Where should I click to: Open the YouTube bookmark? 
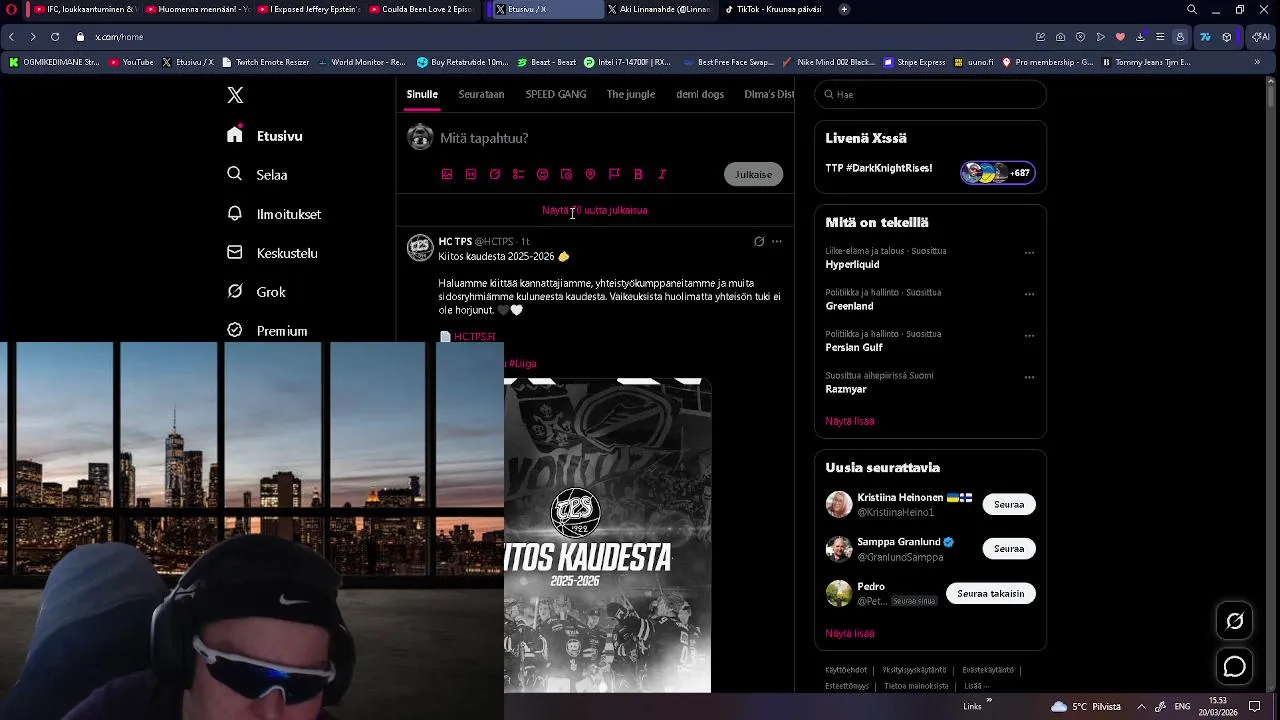[x=131, y=62]
